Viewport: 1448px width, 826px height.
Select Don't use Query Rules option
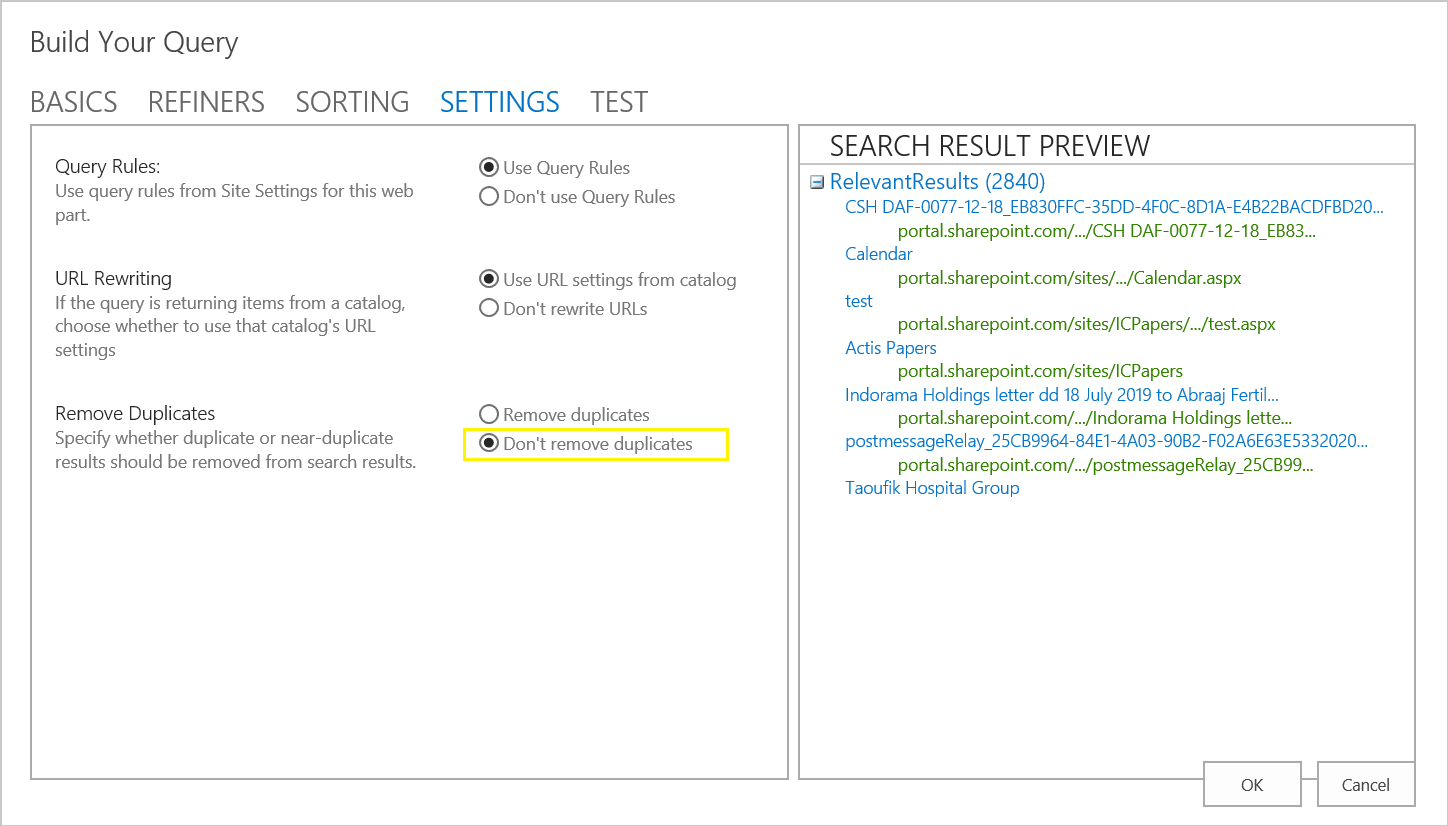click(x=489, y=197)
